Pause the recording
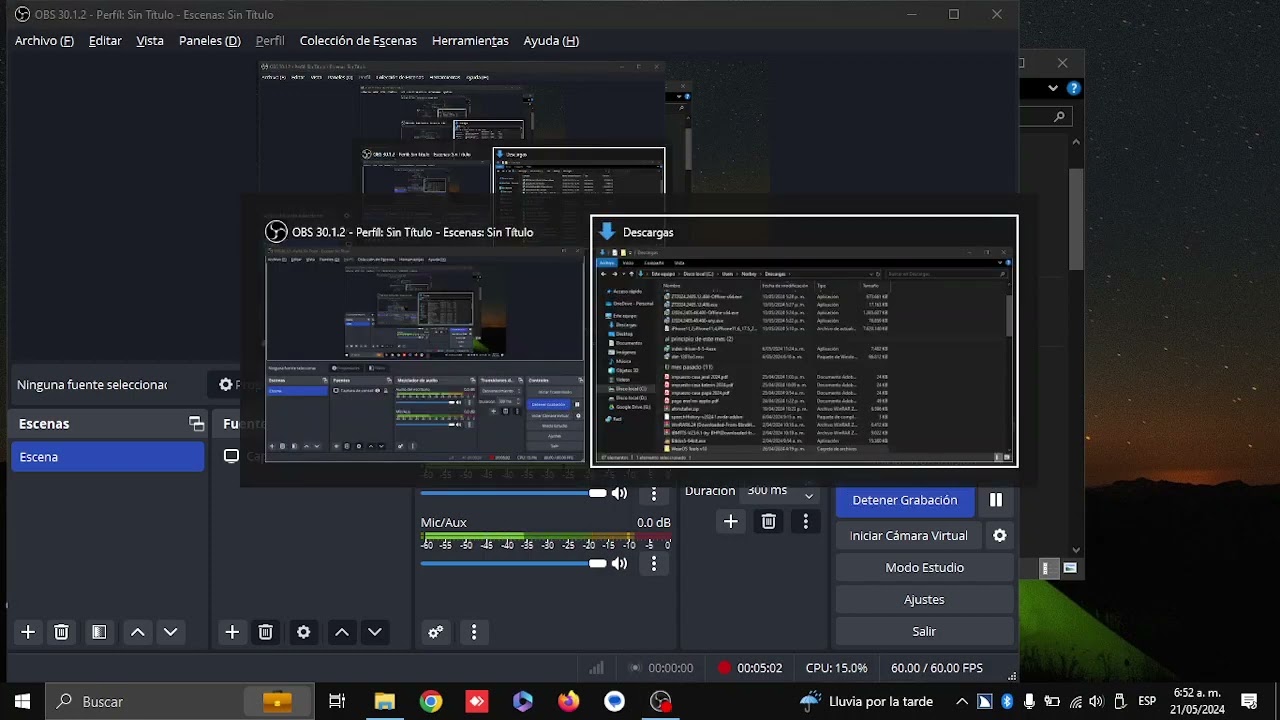Image resolution: width=1280 pixels, height=720 pixels. (996, 500)
